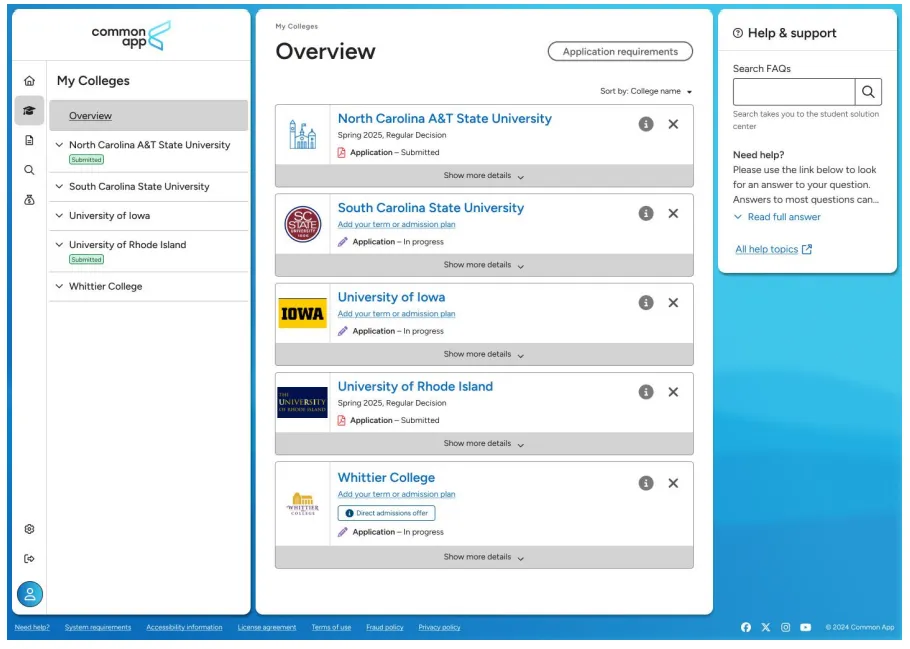Click the sign out icon in sidebar
Screen dimensions: 910x649
[30, 558]
